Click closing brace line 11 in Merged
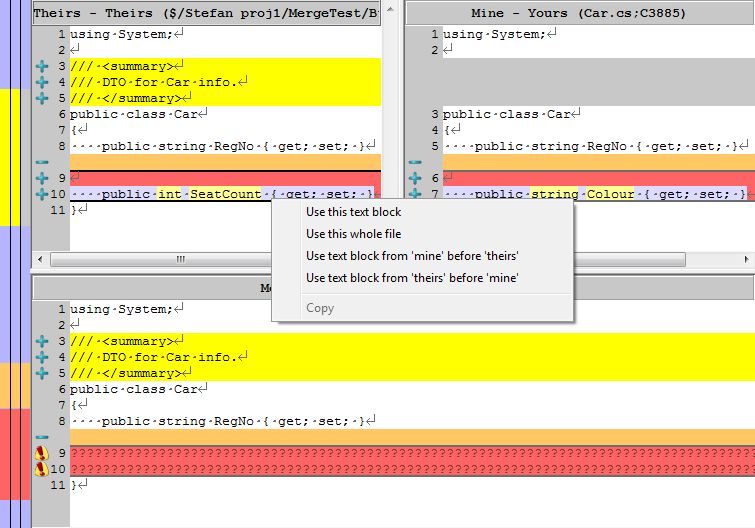The image size is (755, 528). tap(412, 485)
